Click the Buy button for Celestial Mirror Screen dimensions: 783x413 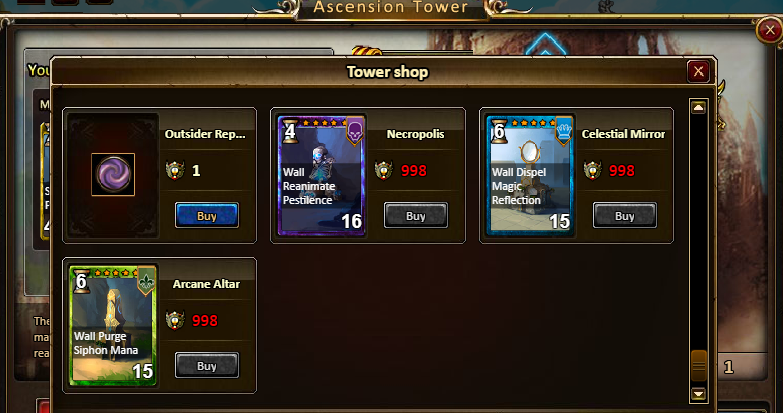click(x=625, y=215)
